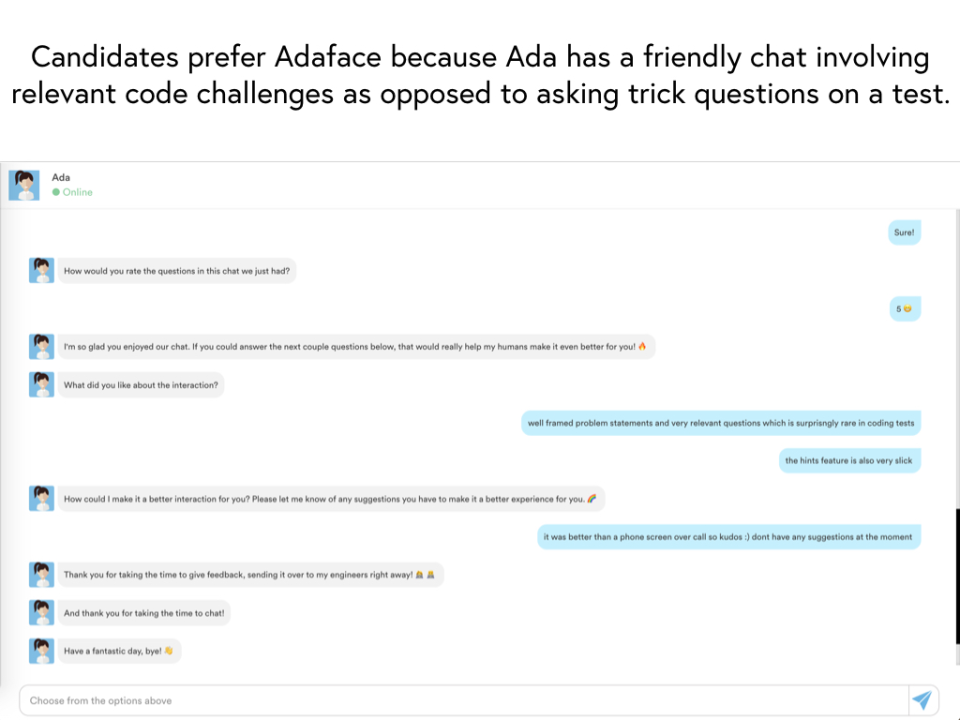The image size is (960, 720).
Task: Click avatar beside "How would you rate" message
Action: 41,270
